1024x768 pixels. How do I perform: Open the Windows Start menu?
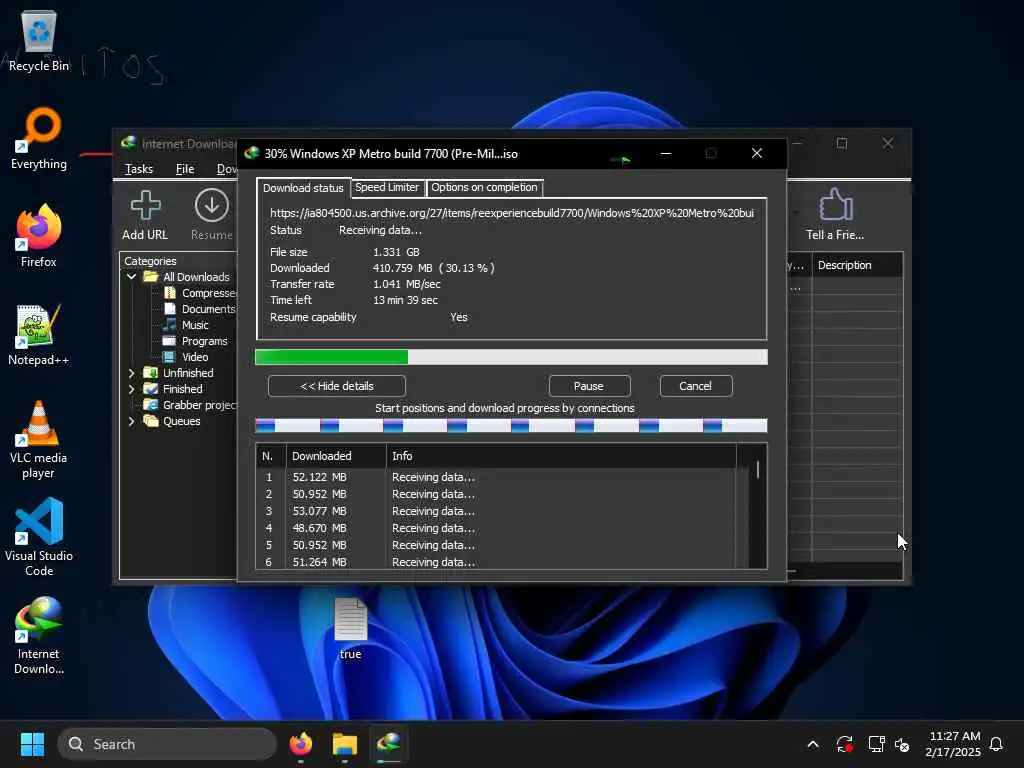(33, 744)
